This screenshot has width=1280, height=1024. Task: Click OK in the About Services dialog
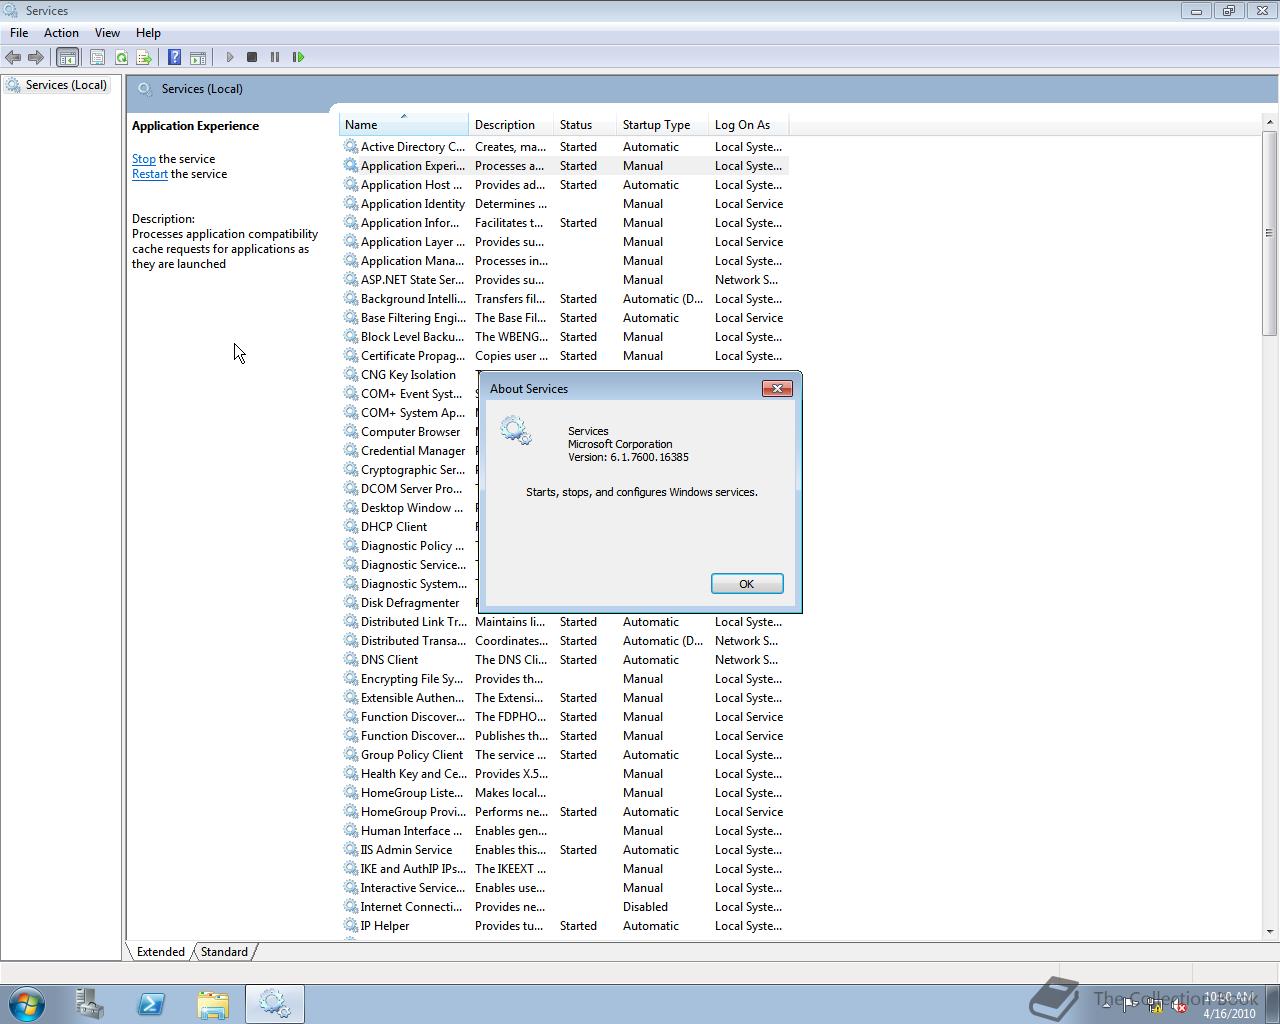pos(747,584)
